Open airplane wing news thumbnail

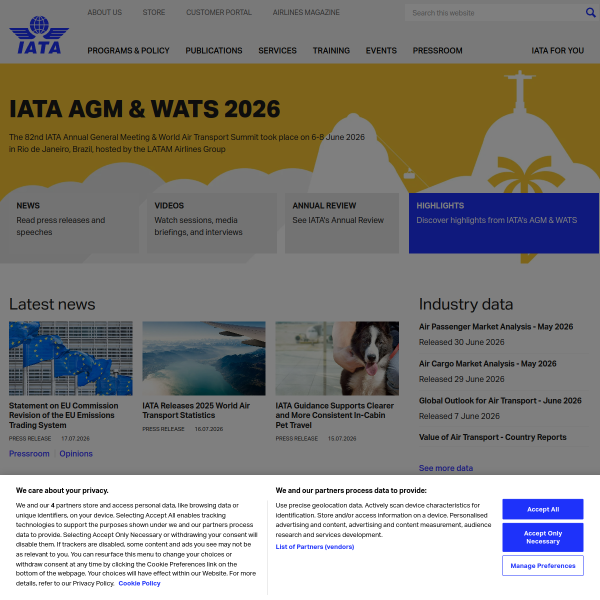pos(204,358)
